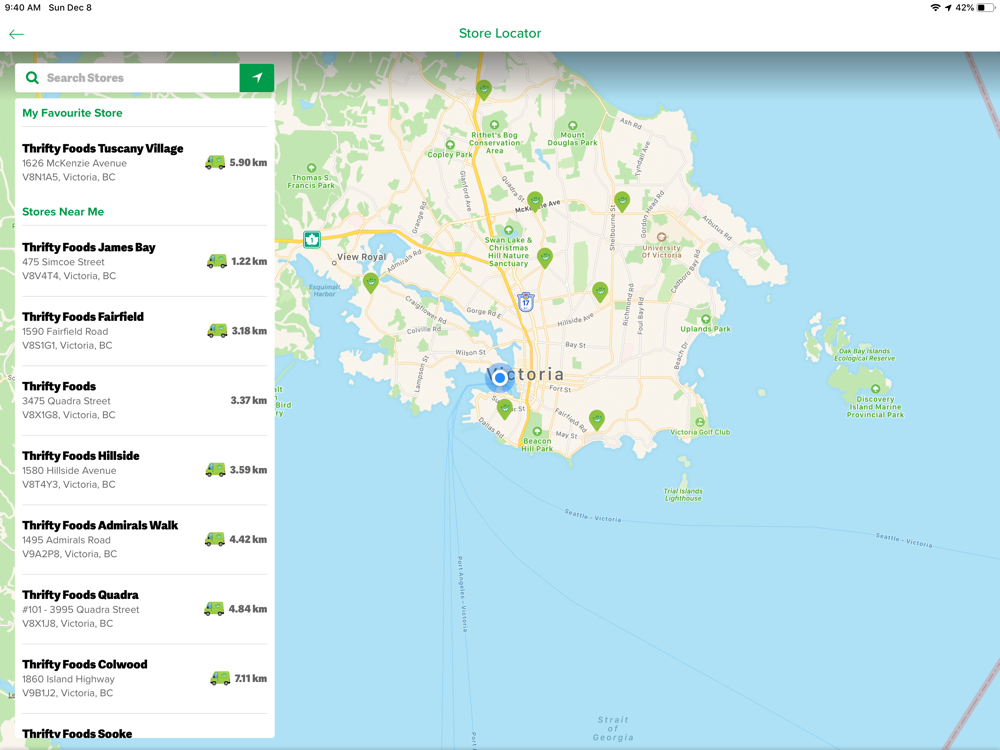1000x750 pixels.
Task: Focus the Search Stores field
Action: click(x=128, y=78)
